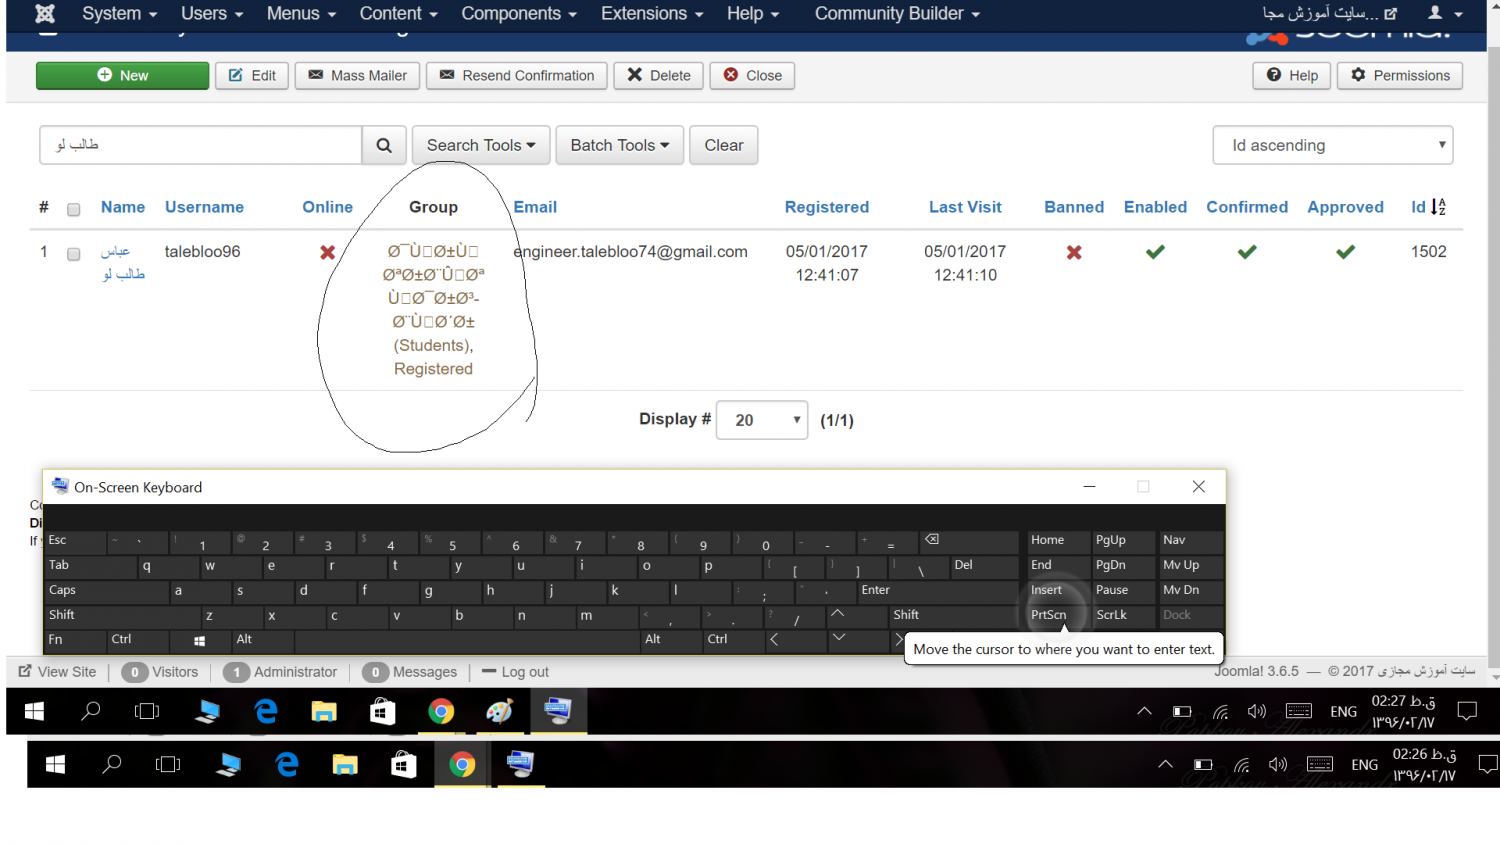This screenshot has height=844, width=1500.
Task: Open the Extensions menu
Action: pyautogui.click(x=651, y=14)
